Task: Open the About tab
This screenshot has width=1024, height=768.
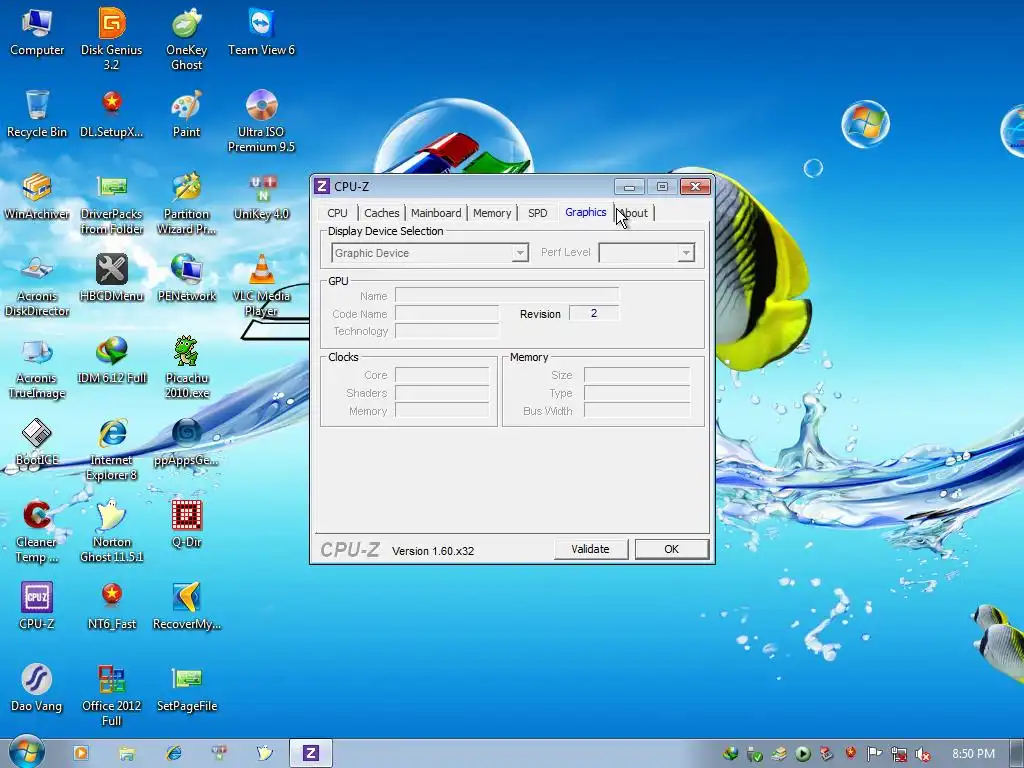Action: pos(633,213)
